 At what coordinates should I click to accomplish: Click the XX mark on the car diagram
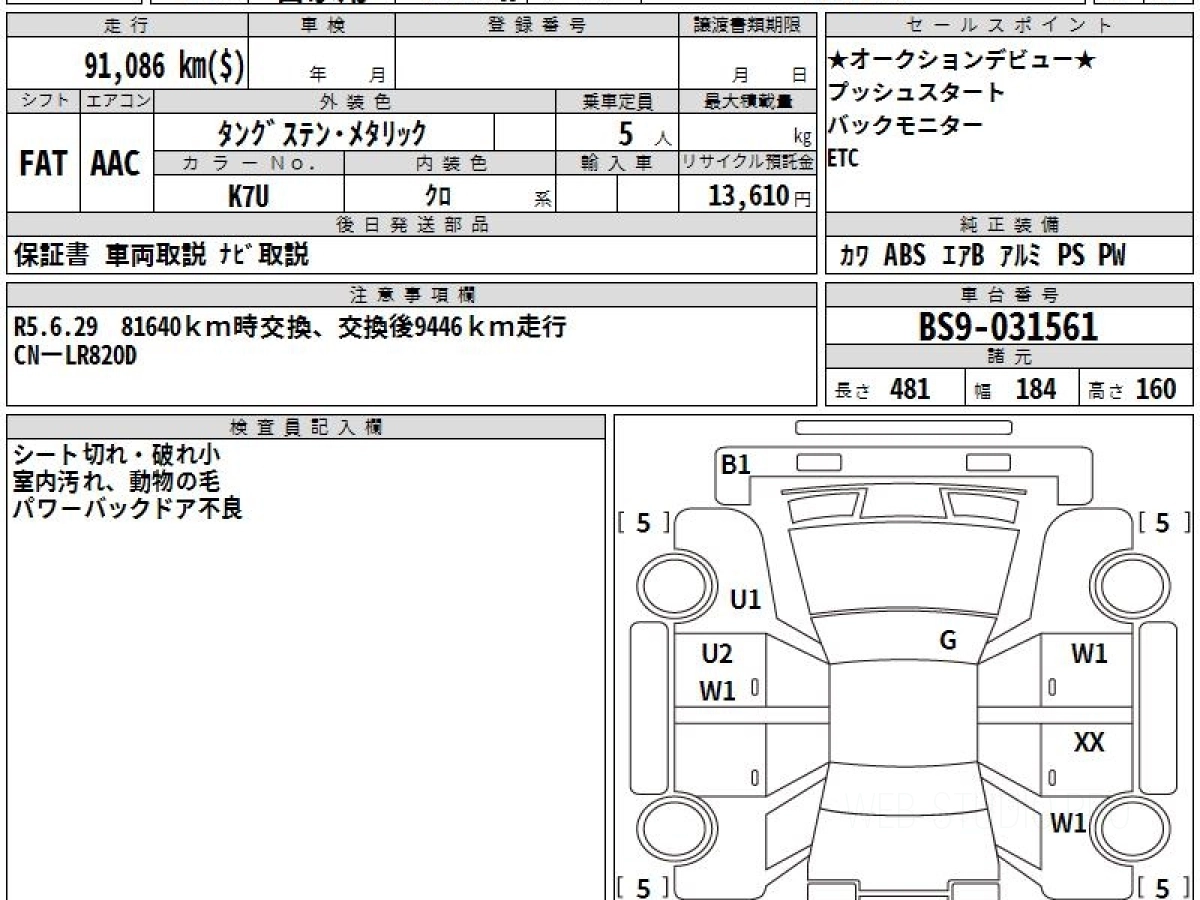coord(1089,743)
